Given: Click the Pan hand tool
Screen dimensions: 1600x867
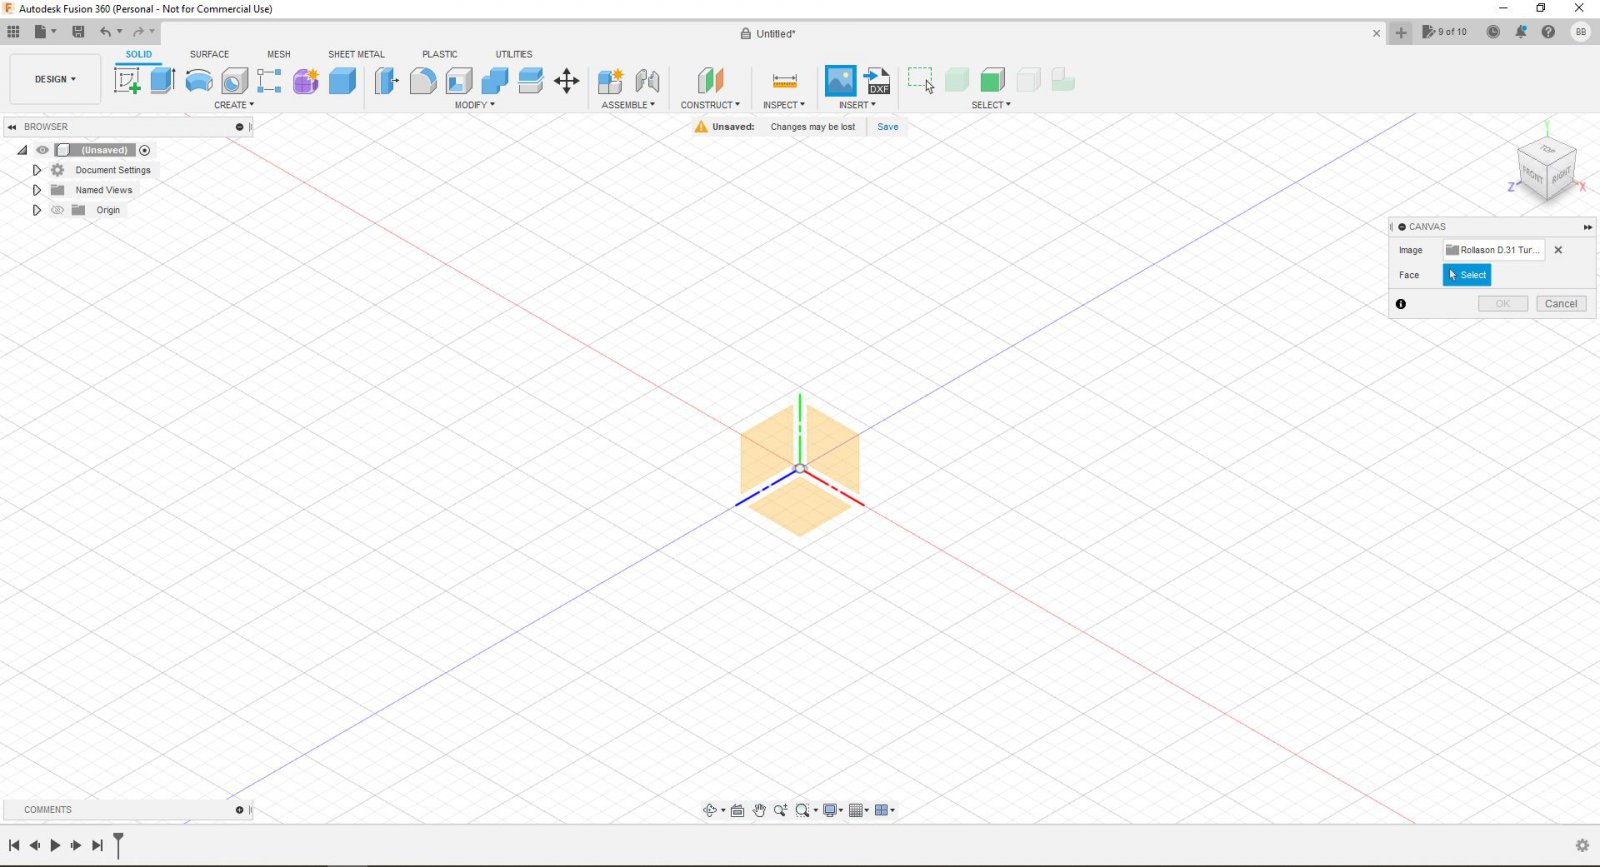Looking at the screenshot, I should (759, 810).
